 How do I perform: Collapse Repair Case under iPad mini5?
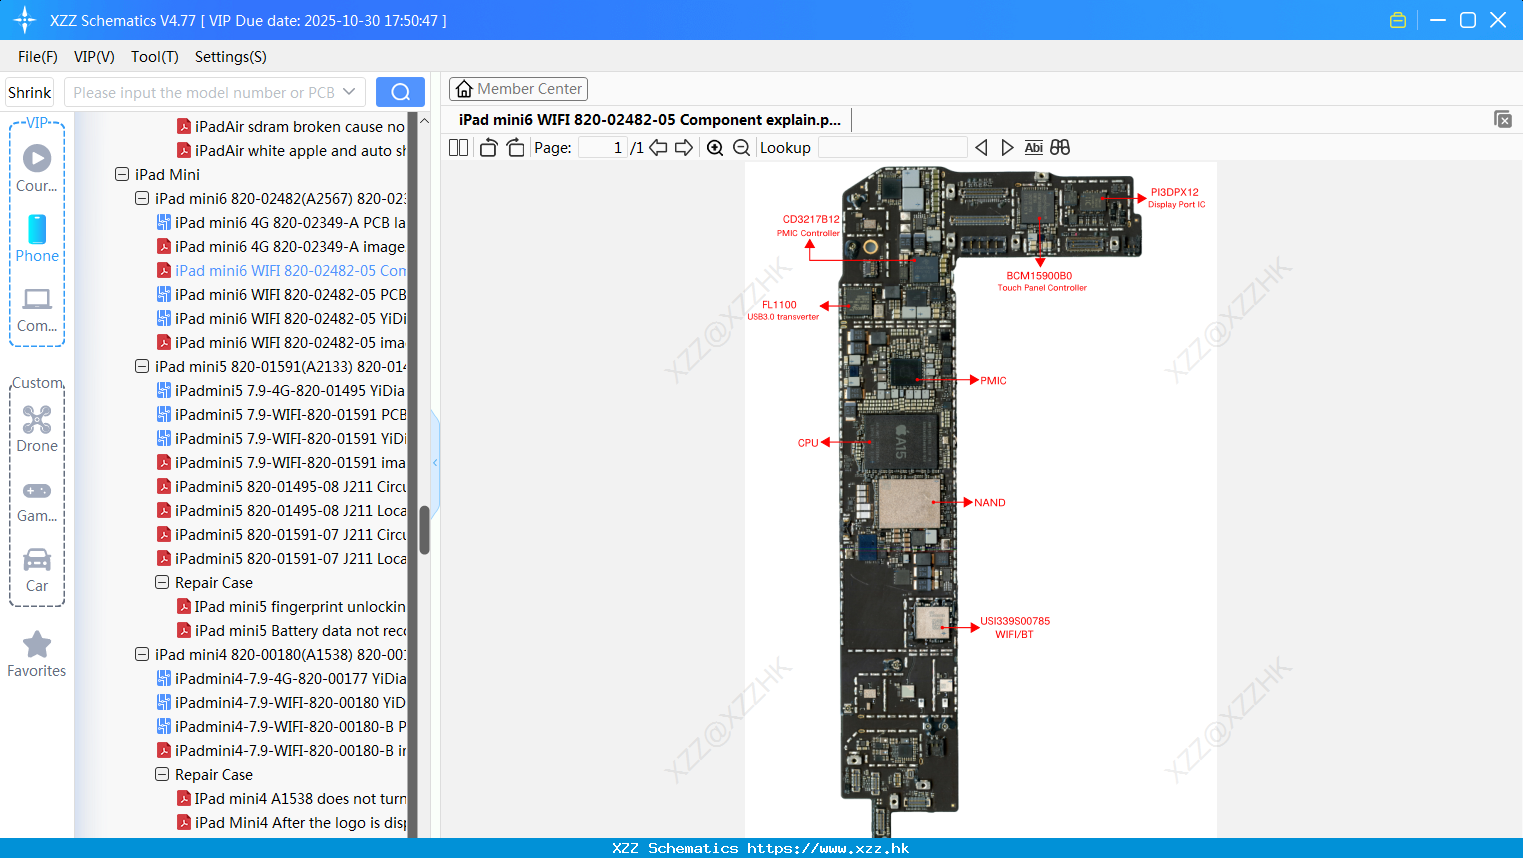(x=162, y=582)
